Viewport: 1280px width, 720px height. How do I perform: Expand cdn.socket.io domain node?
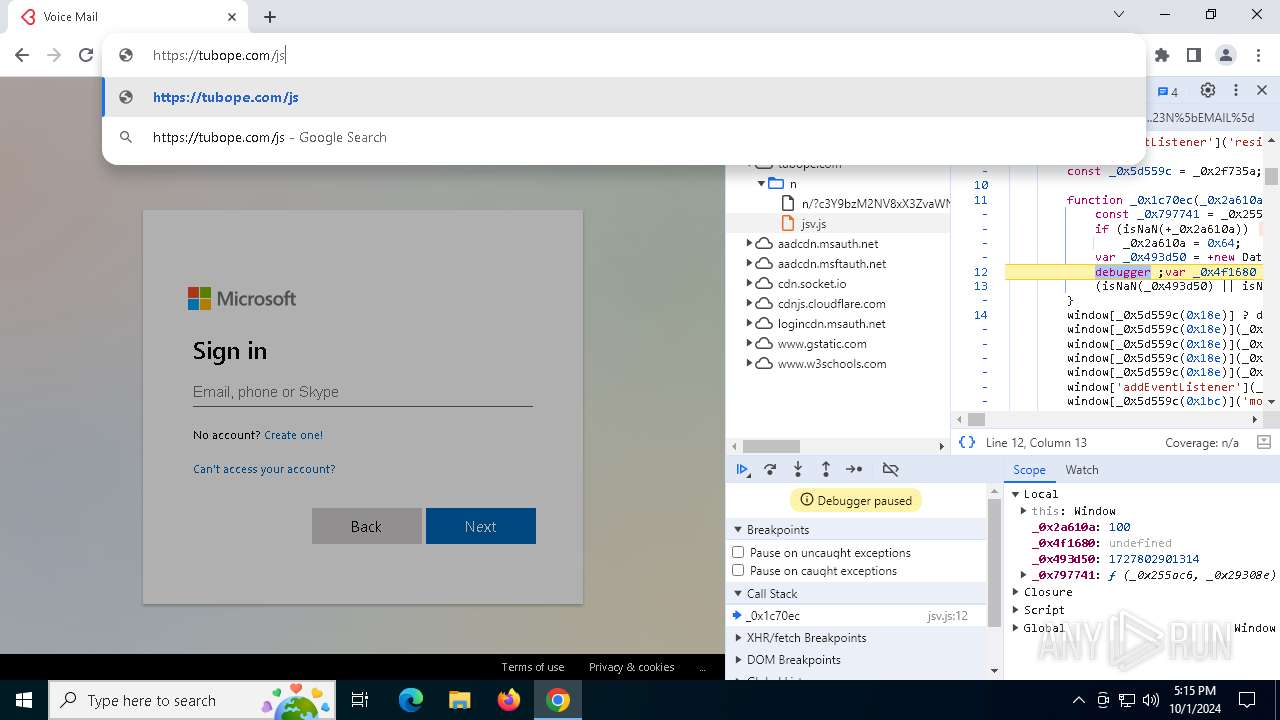pyautogui.click(x=749, y=283)
